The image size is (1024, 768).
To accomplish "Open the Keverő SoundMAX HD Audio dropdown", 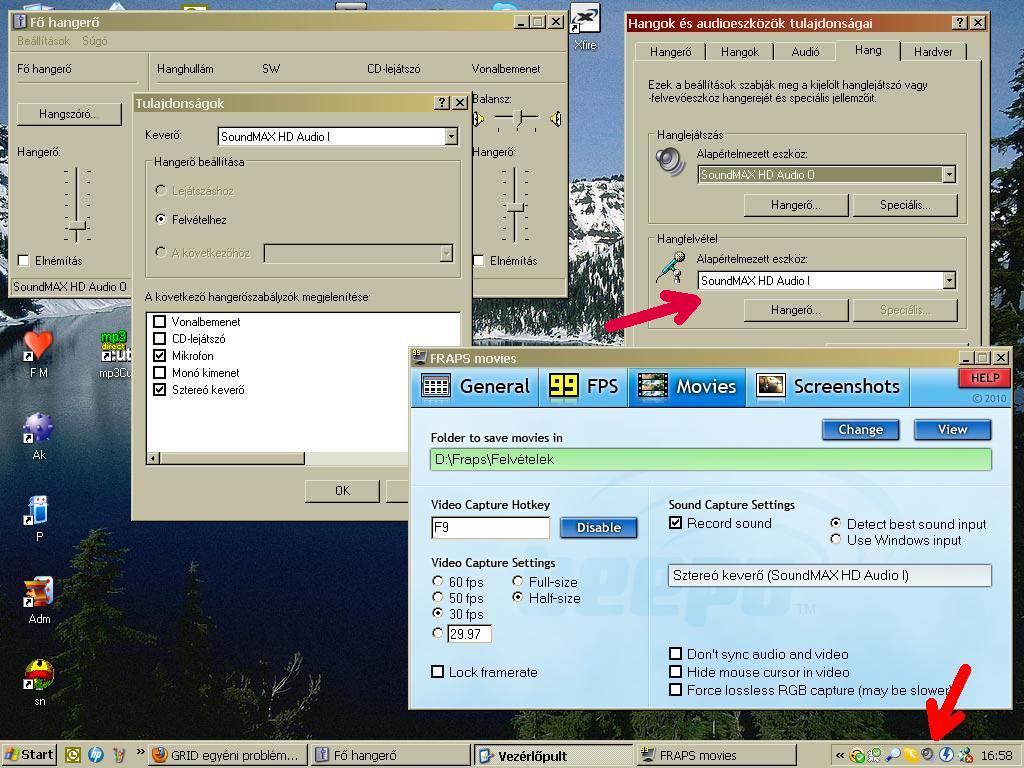I will point(451,136).
